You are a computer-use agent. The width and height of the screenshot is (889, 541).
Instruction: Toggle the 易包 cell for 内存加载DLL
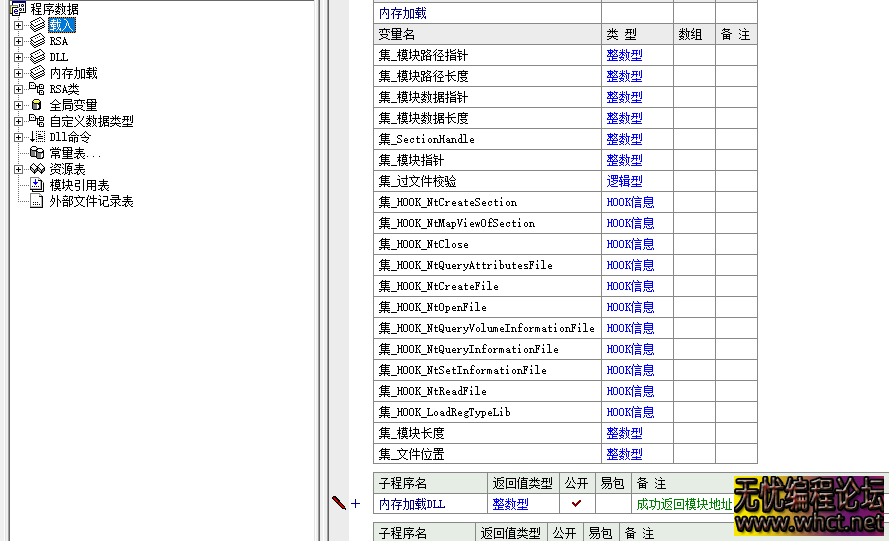tap(613, 504)
